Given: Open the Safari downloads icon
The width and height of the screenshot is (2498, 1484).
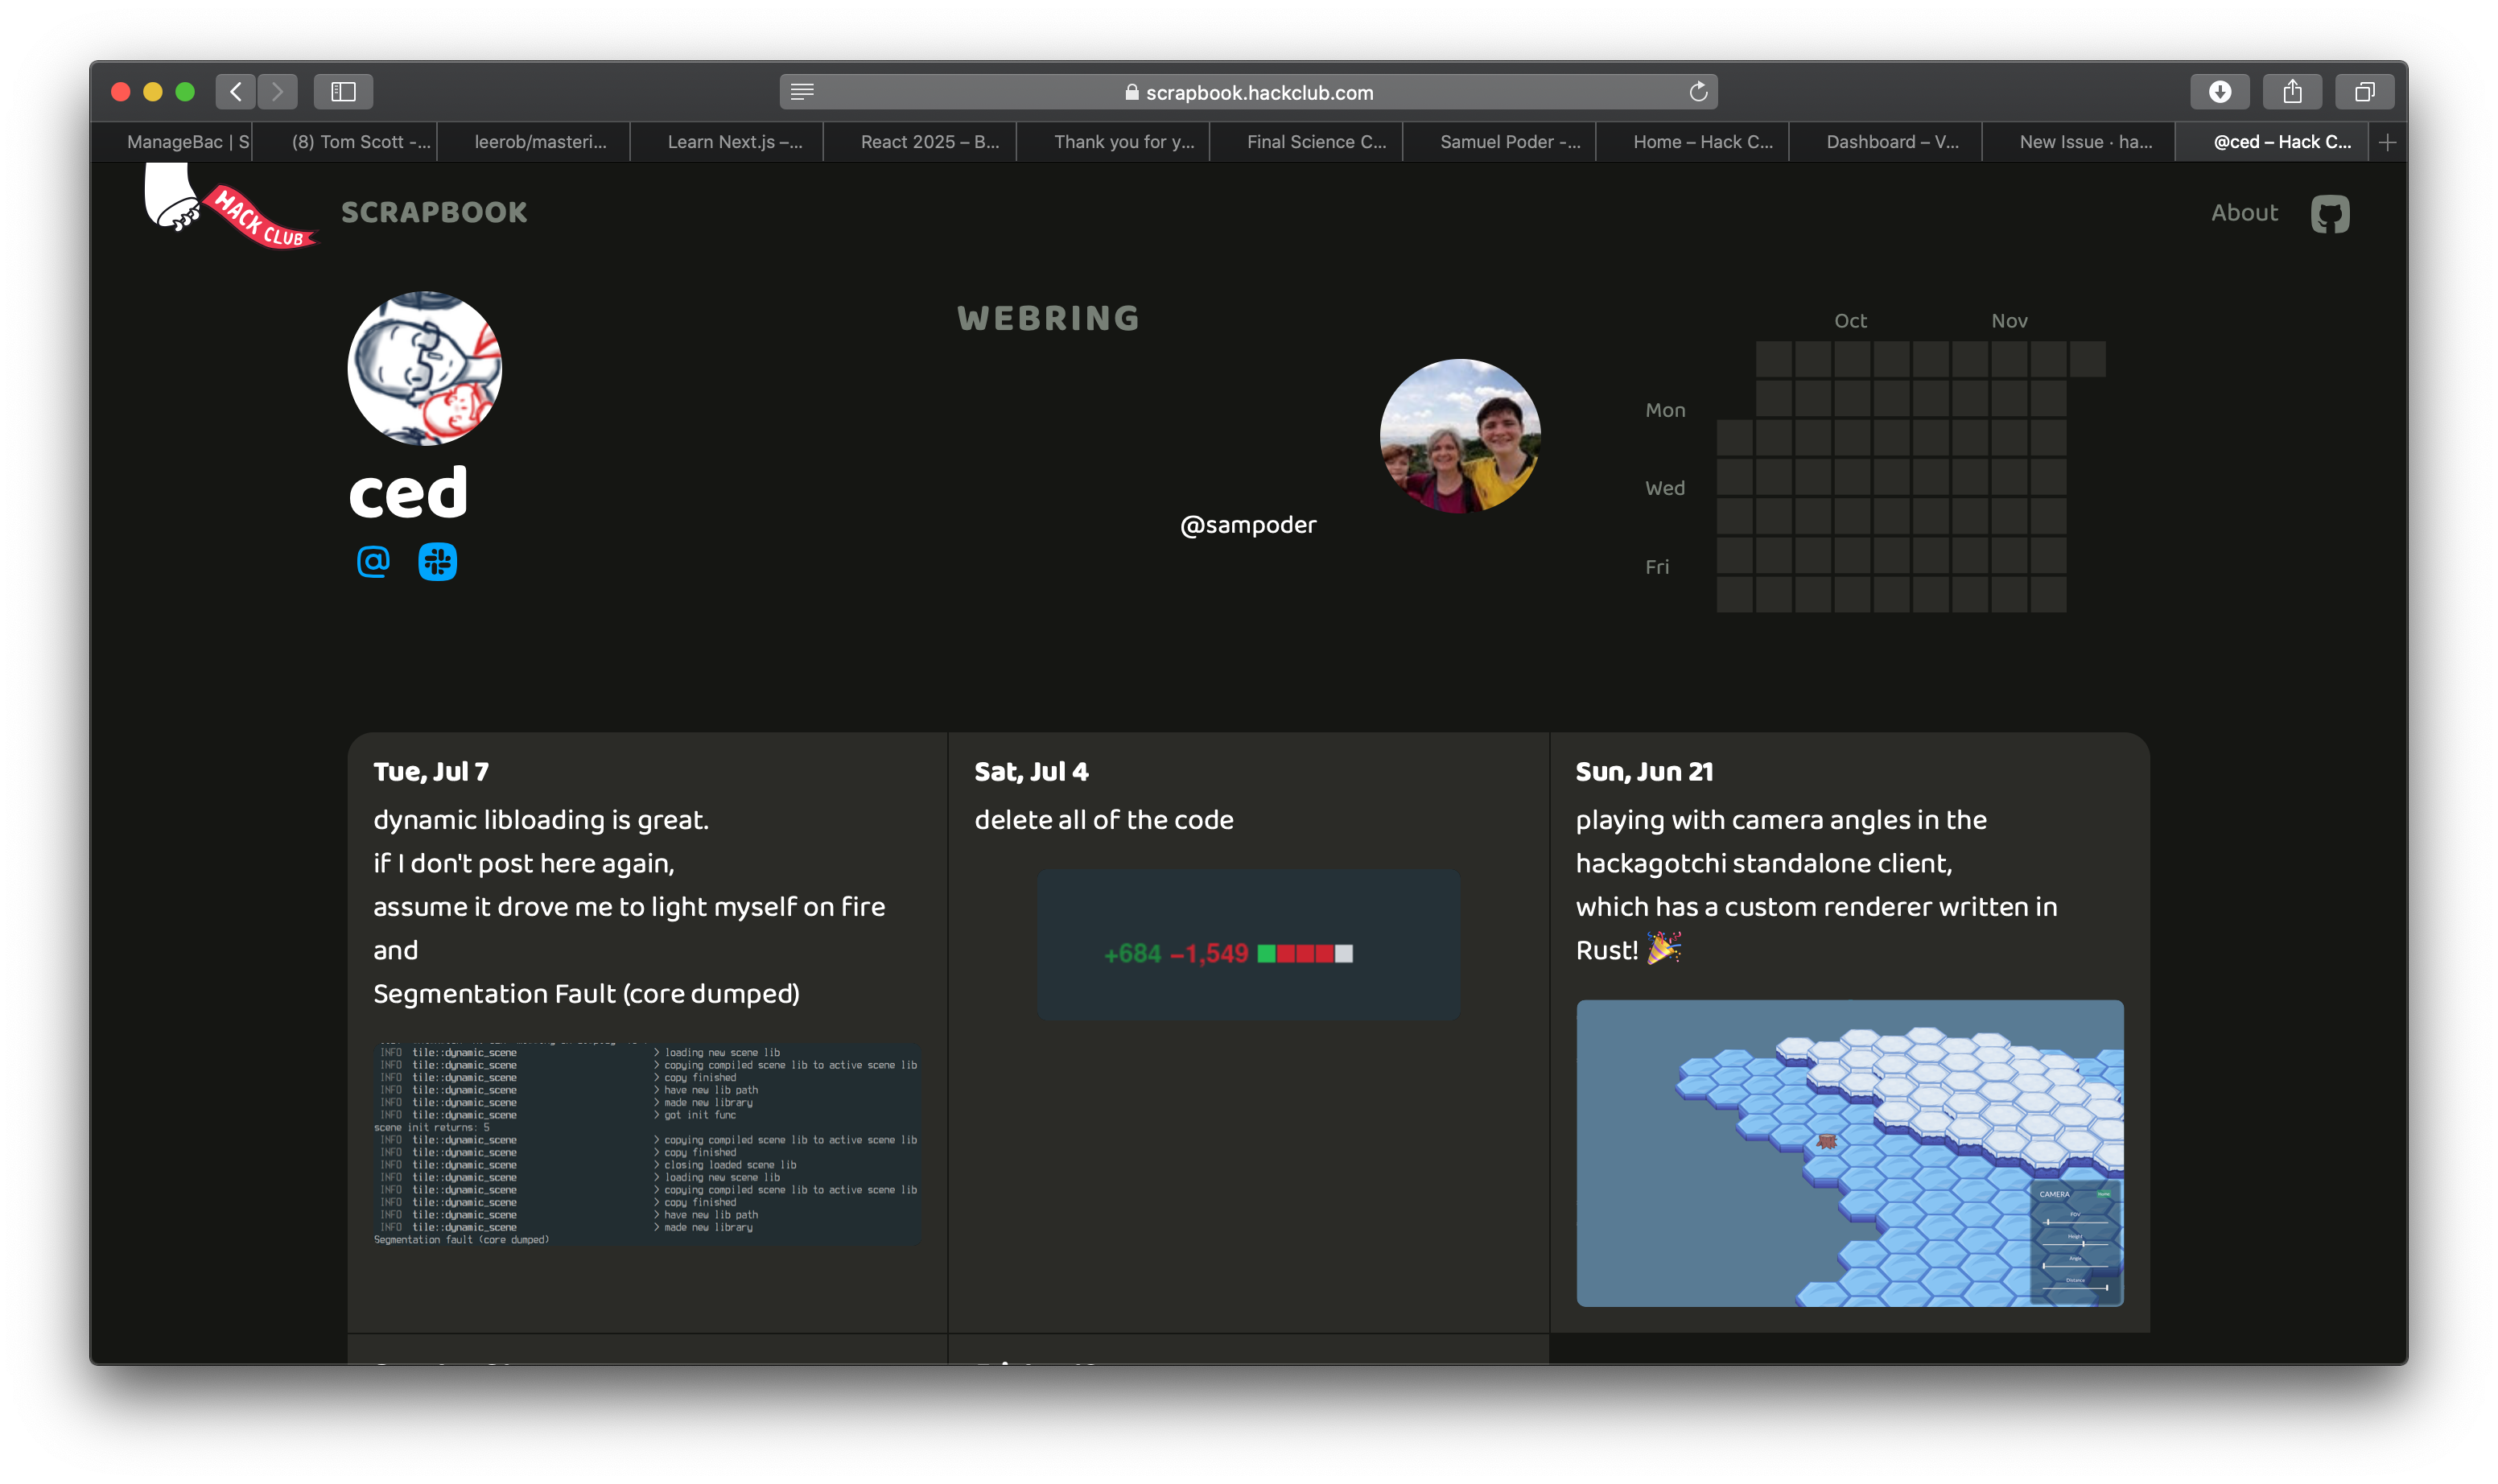Looking at the screenshot, I should [x=2219, y=92].
